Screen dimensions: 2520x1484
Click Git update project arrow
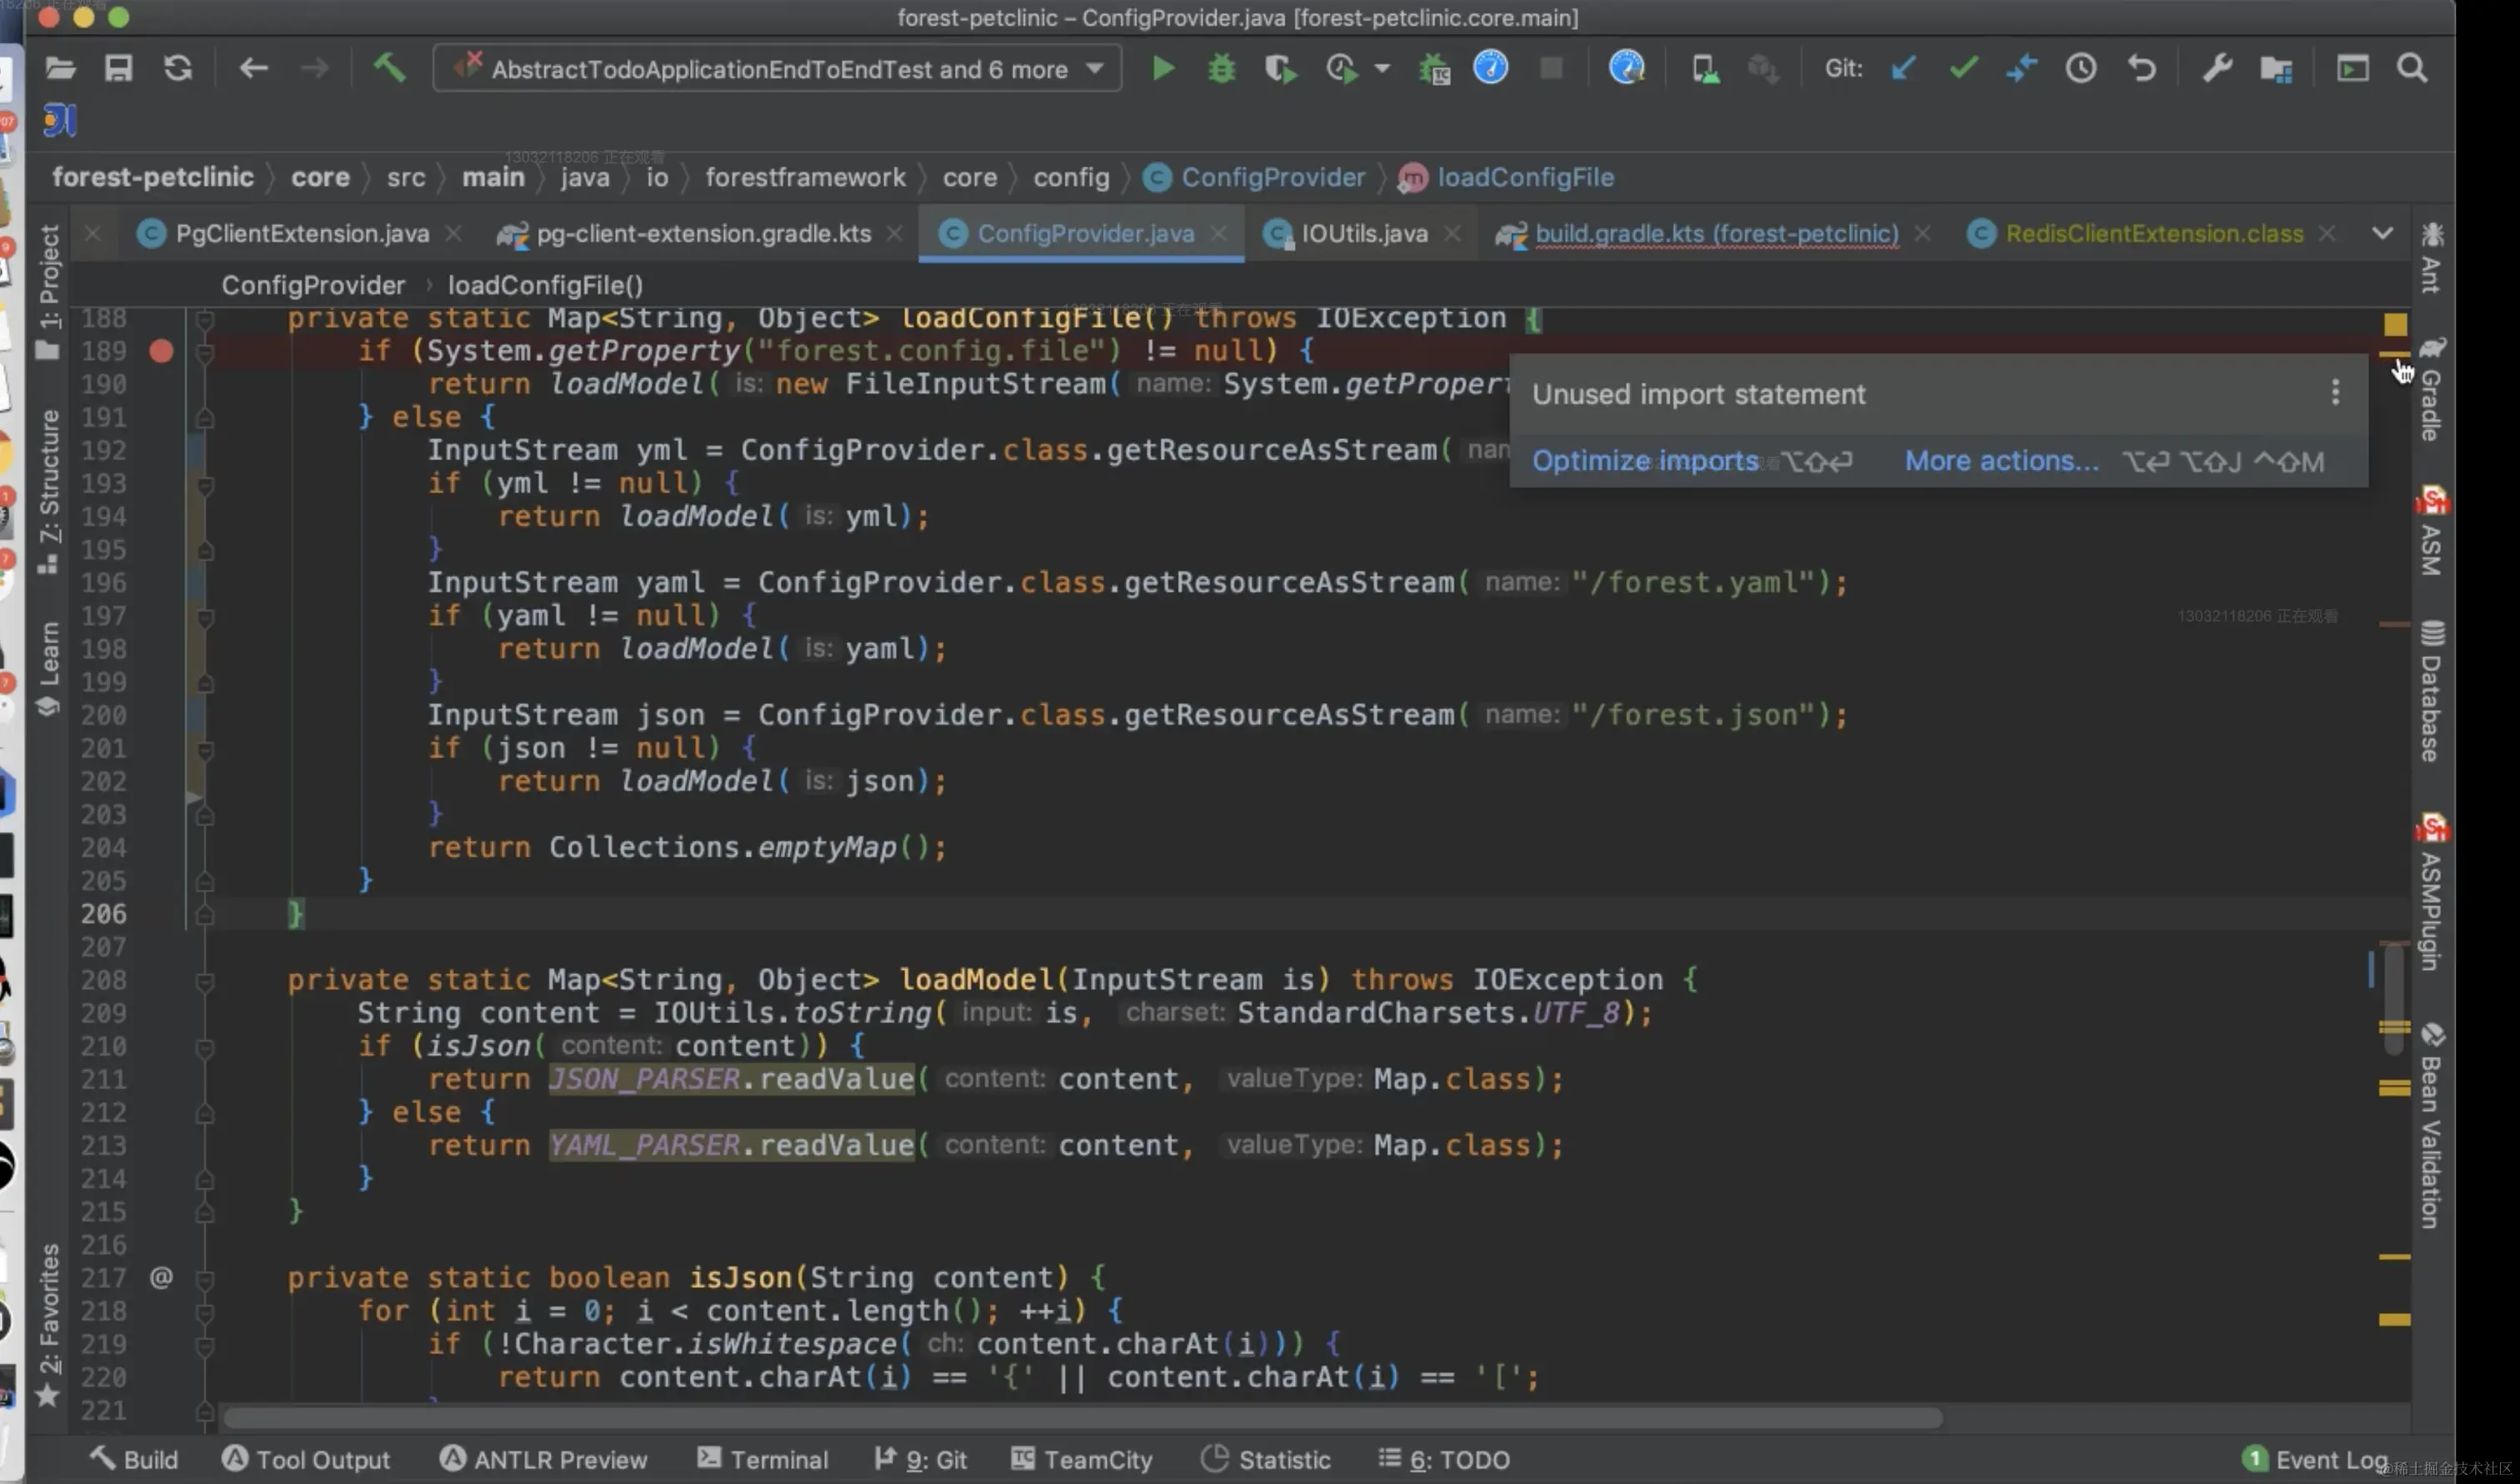tap(1903, 69)
